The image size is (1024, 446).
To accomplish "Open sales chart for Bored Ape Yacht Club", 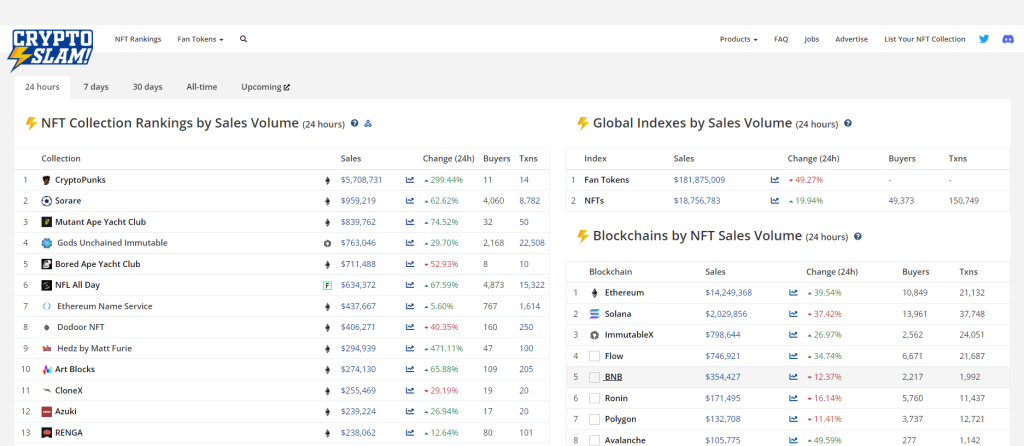I will tap(409, 264).
